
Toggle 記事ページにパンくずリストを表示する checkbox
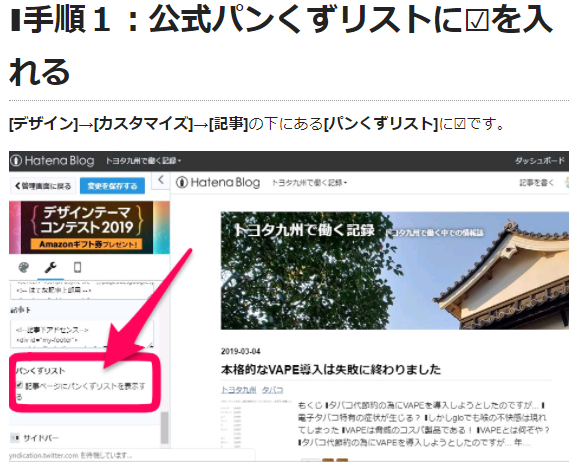pyautogui.click(x=20, y=385)
